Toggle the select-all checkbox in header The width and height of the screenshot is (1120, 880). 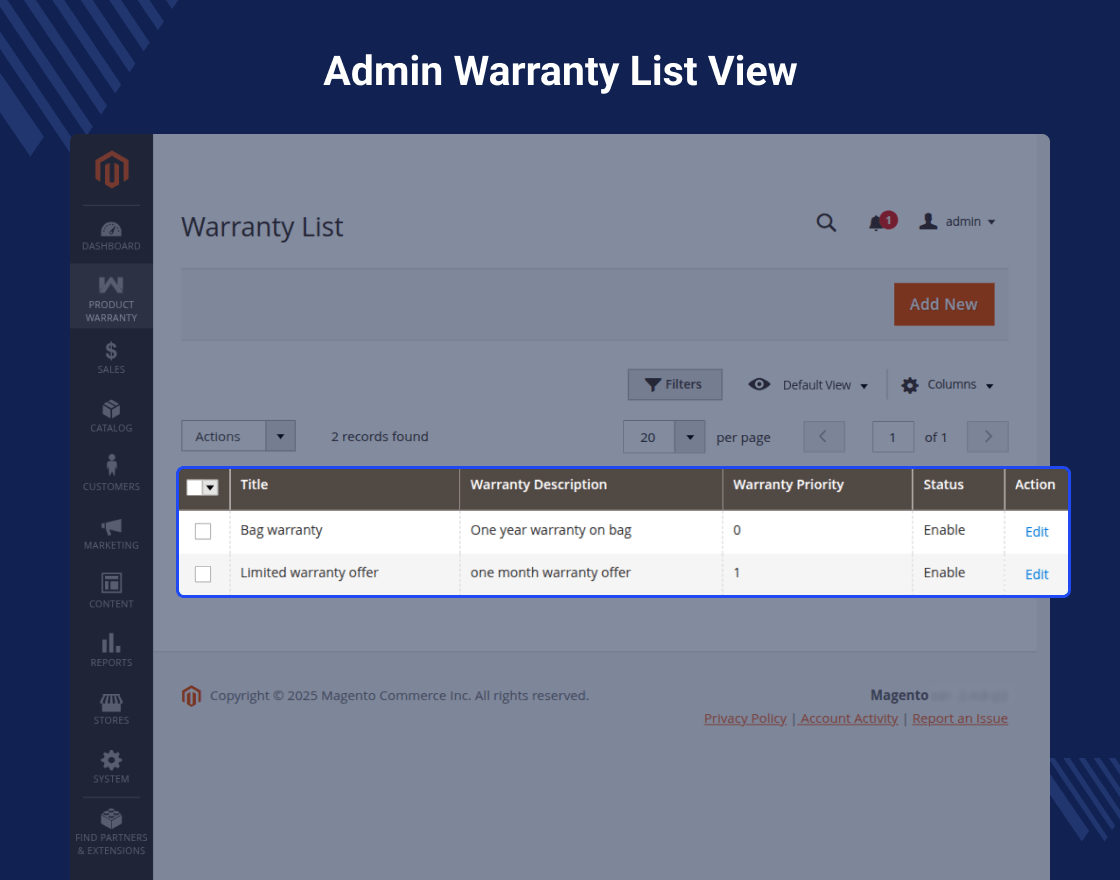pos(194,487)
